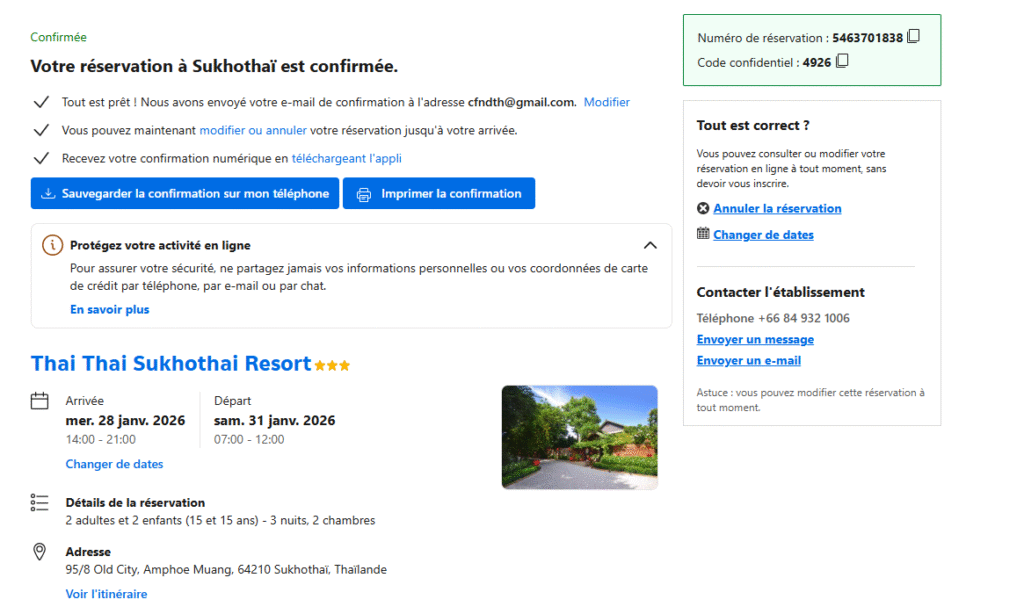Open the modifier ou annuler link
The image size is (1024, 614).
(253, 130)
